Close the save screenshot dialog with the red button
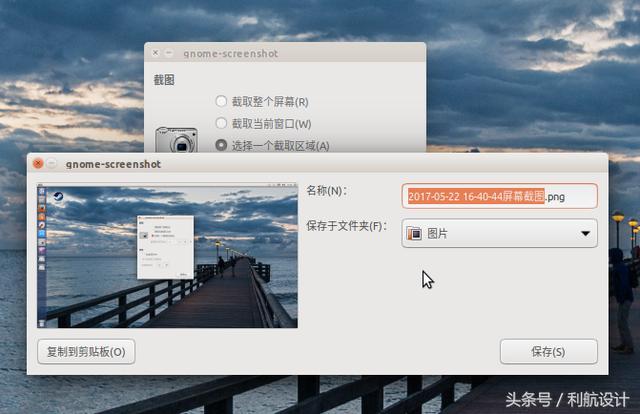Viewport: 640px width, 414px height. point(38,163)
